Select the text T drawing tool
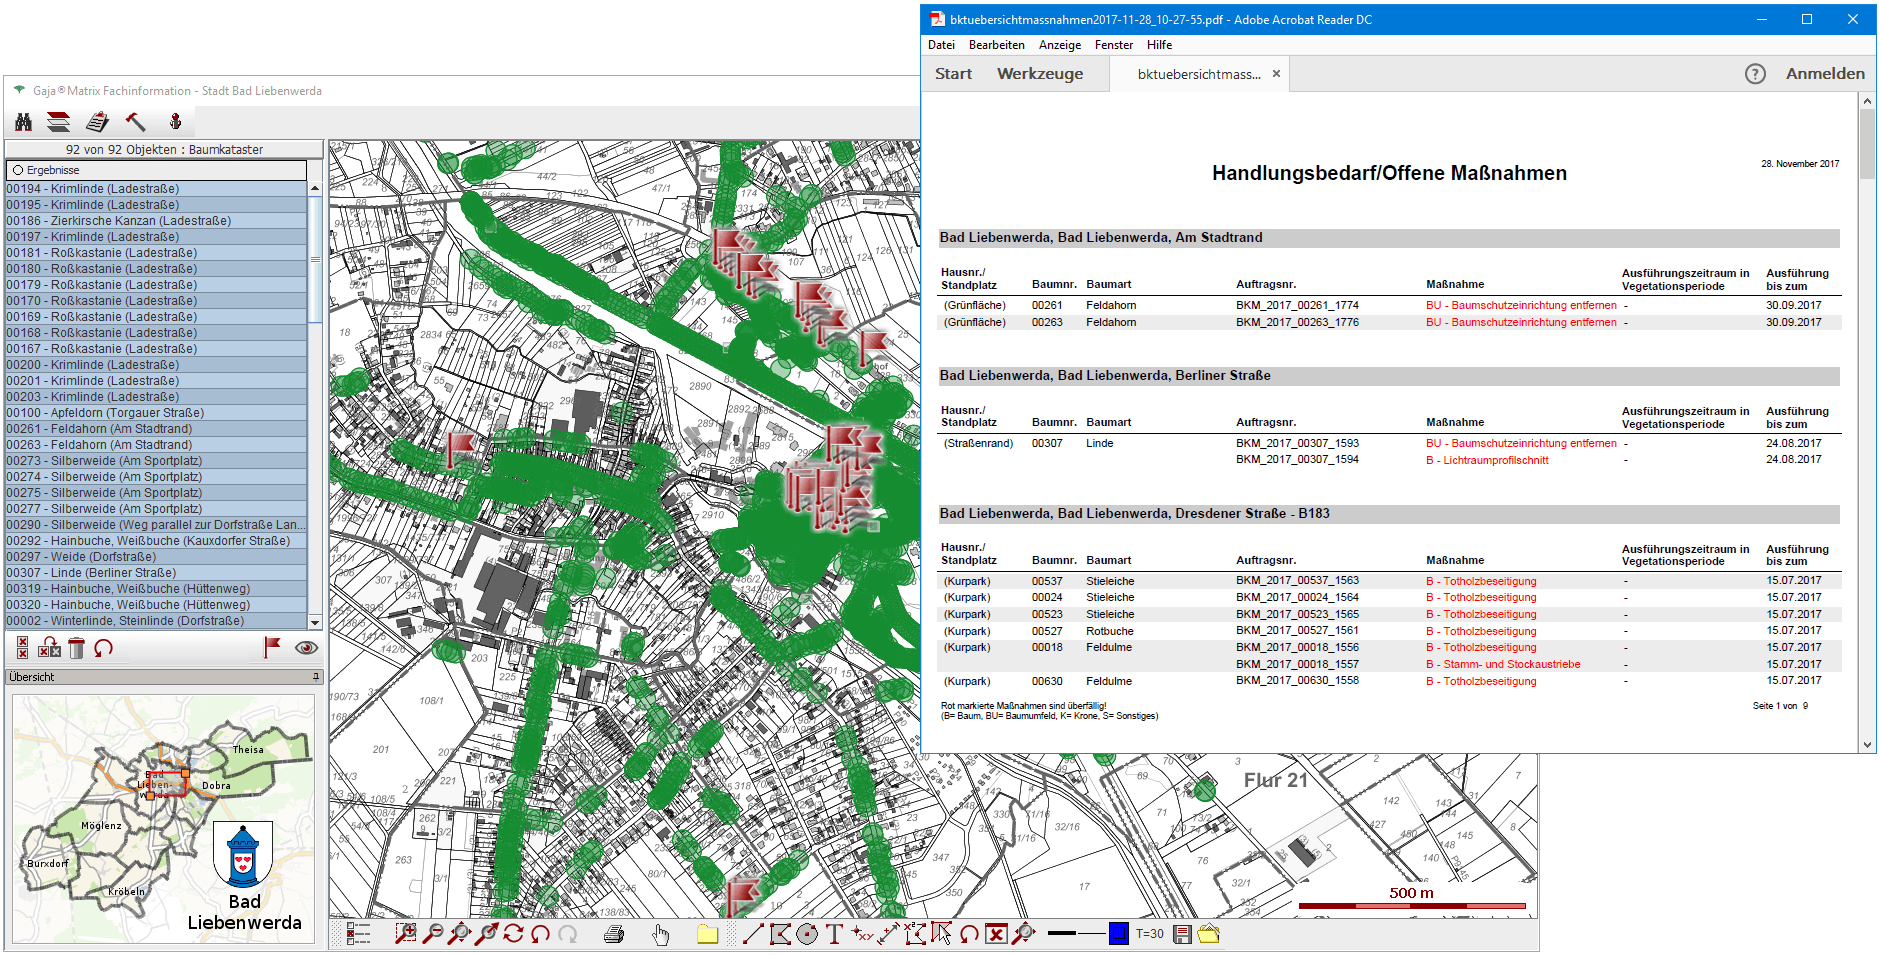 [834, 934]
